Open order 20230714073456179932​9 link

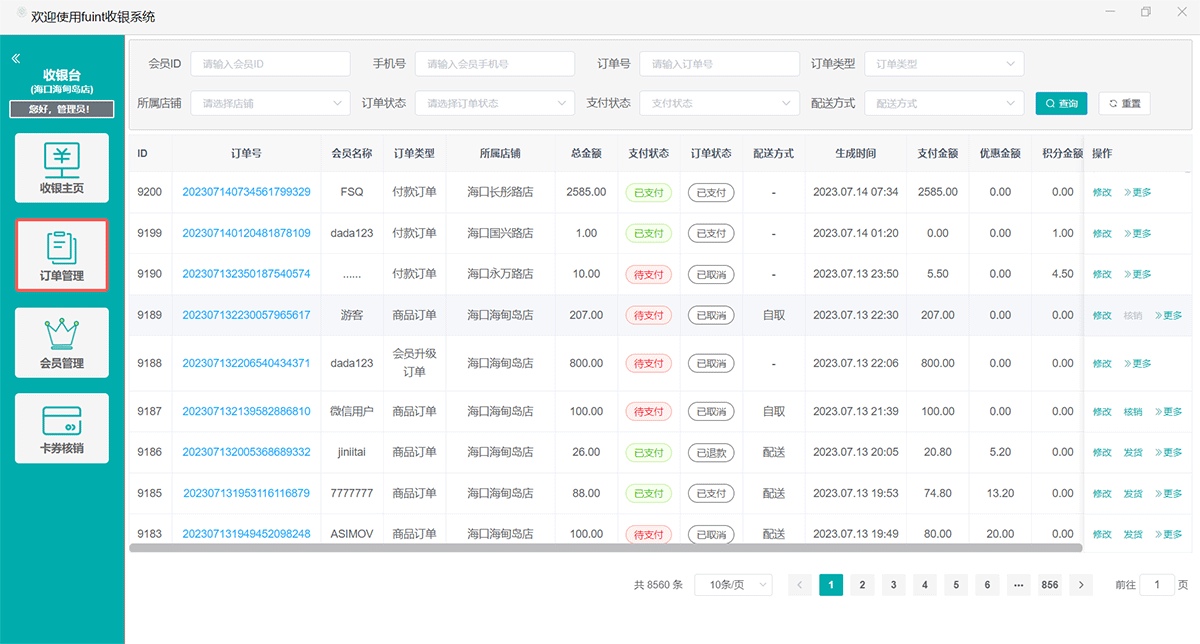point(246,192)
